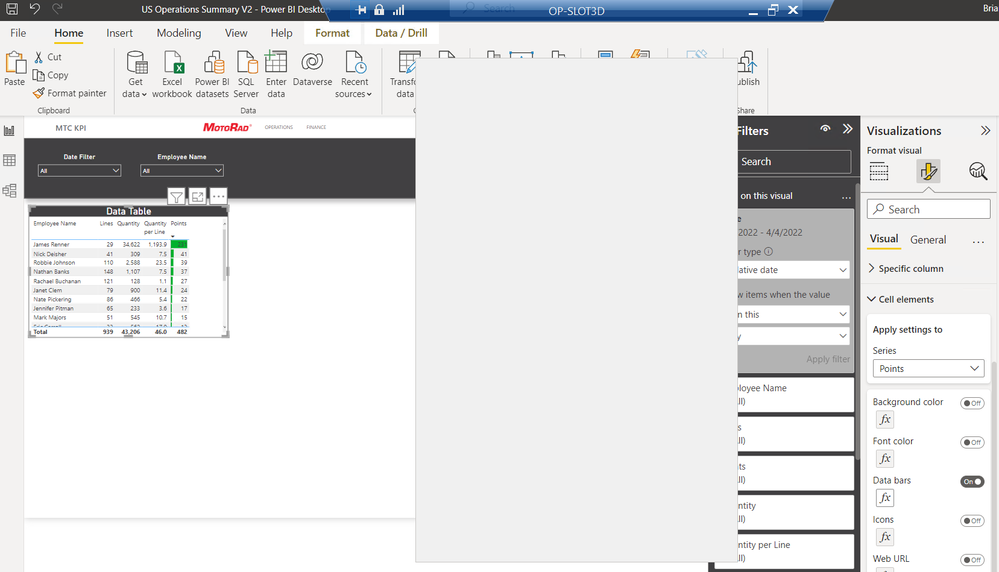Image resolution: width=999 pixels, height=572 pixels.
Task: Open Background color conditional formatting fx
Action: coord(885,419)
